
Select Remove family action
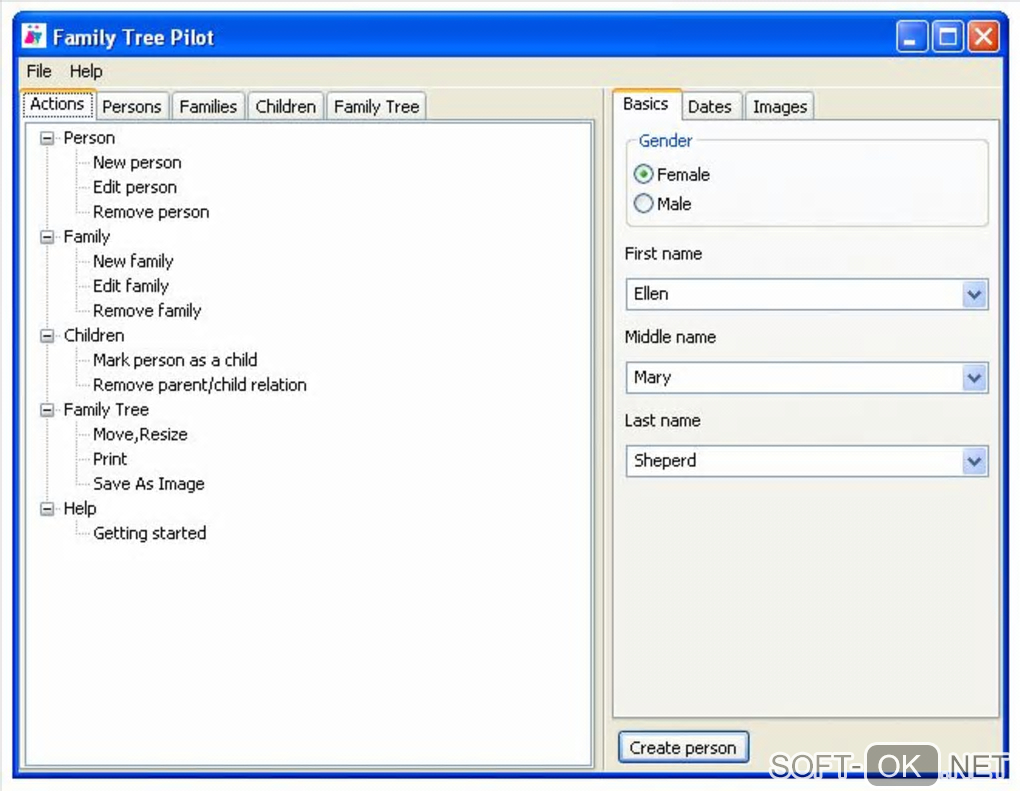tap(147, 311)
